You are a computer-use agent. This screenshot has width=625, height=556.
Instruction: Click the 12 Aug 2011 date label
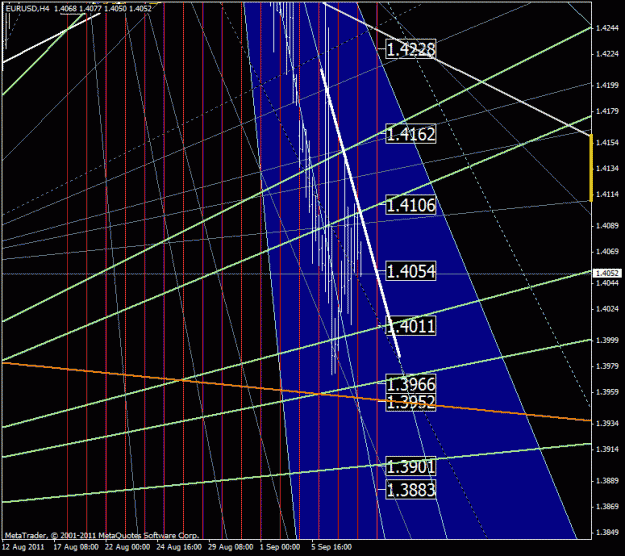pos(23,547)
